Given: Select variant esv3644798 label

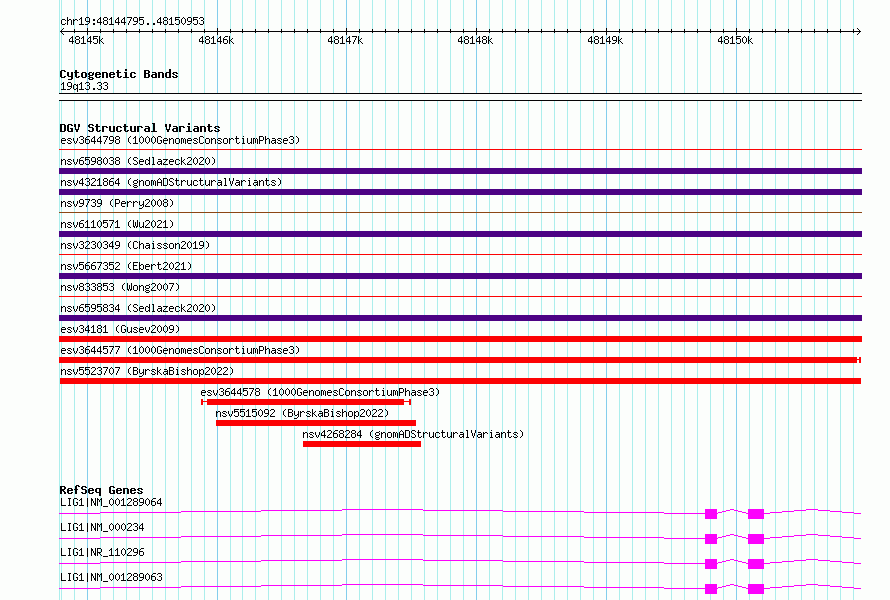Looking at the screenshot, I should coord(180,140).
